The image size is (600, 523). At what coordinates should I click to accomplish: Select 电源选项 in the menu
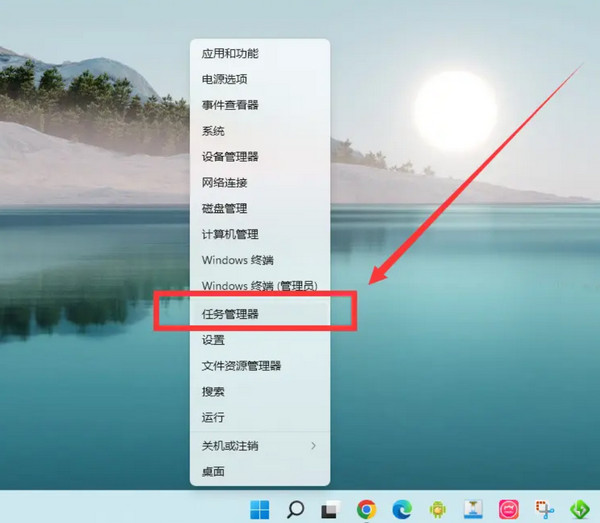(x=260, y=79)
